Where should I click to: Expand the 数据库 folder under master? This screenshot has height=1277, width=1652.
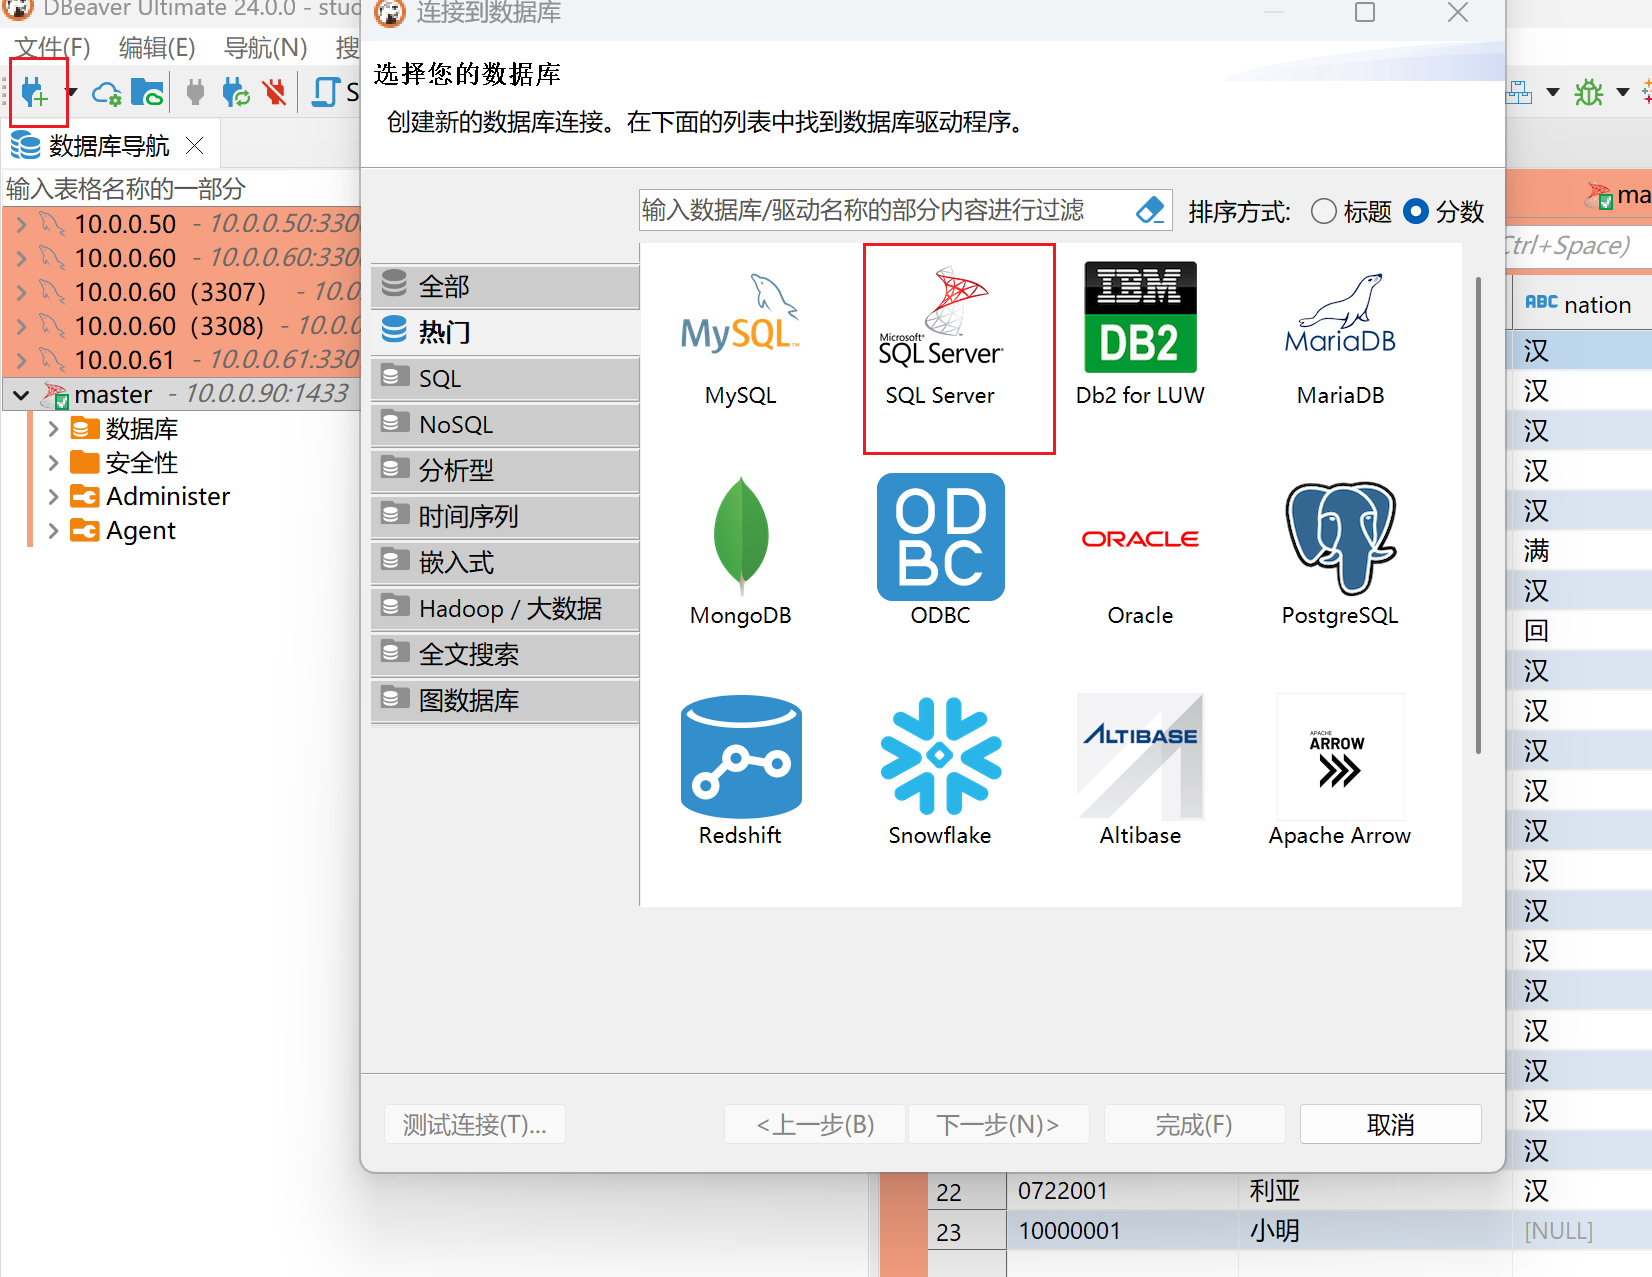pyautogui.click(x=54, y=429)
